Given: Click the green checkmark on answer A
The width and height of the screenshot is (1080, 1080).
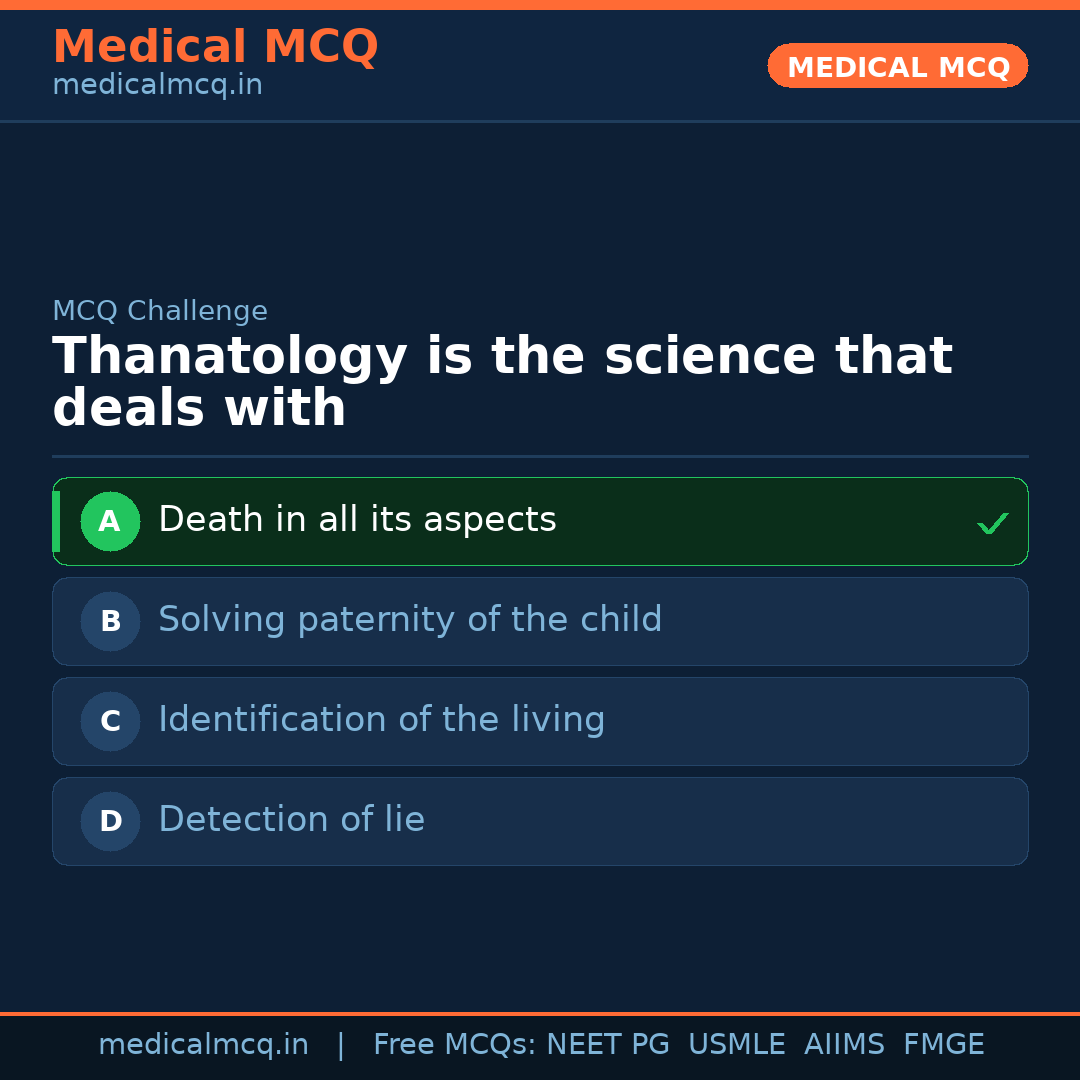Looking at the screenshot, I should 992,523.
